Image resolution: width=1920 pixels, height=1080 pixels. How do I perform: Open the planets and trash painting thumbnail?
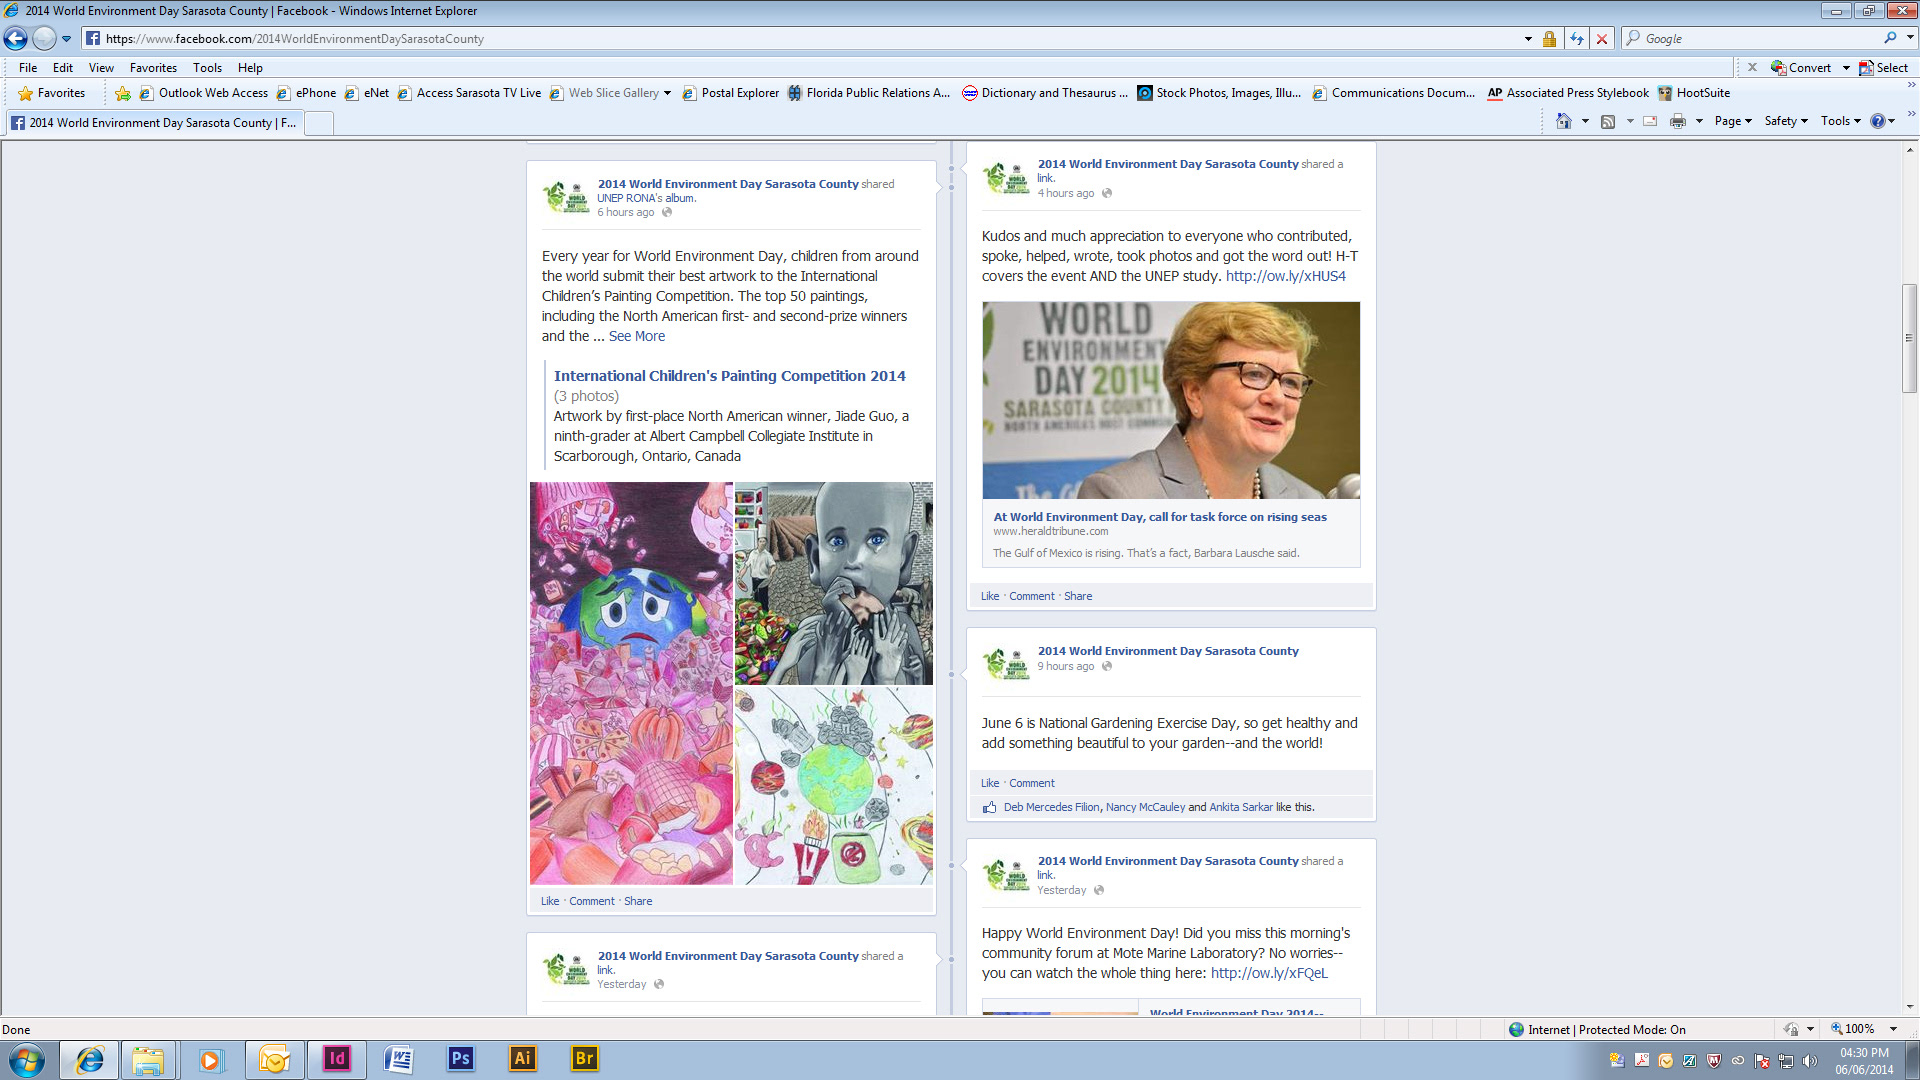[834, 786]
